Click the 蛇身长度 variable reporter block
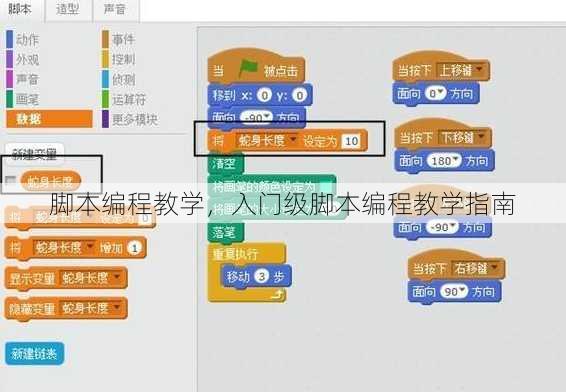Viewport: 566px width, 392px height. pyautogui.click(x=51, y=182)
